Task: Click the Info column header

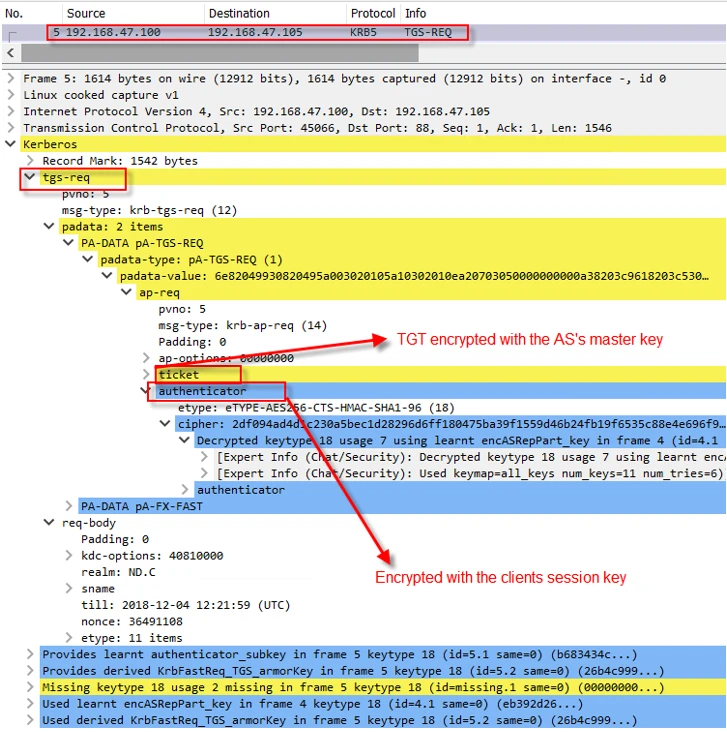Action: pyautogui.click(x=415, y=14)
